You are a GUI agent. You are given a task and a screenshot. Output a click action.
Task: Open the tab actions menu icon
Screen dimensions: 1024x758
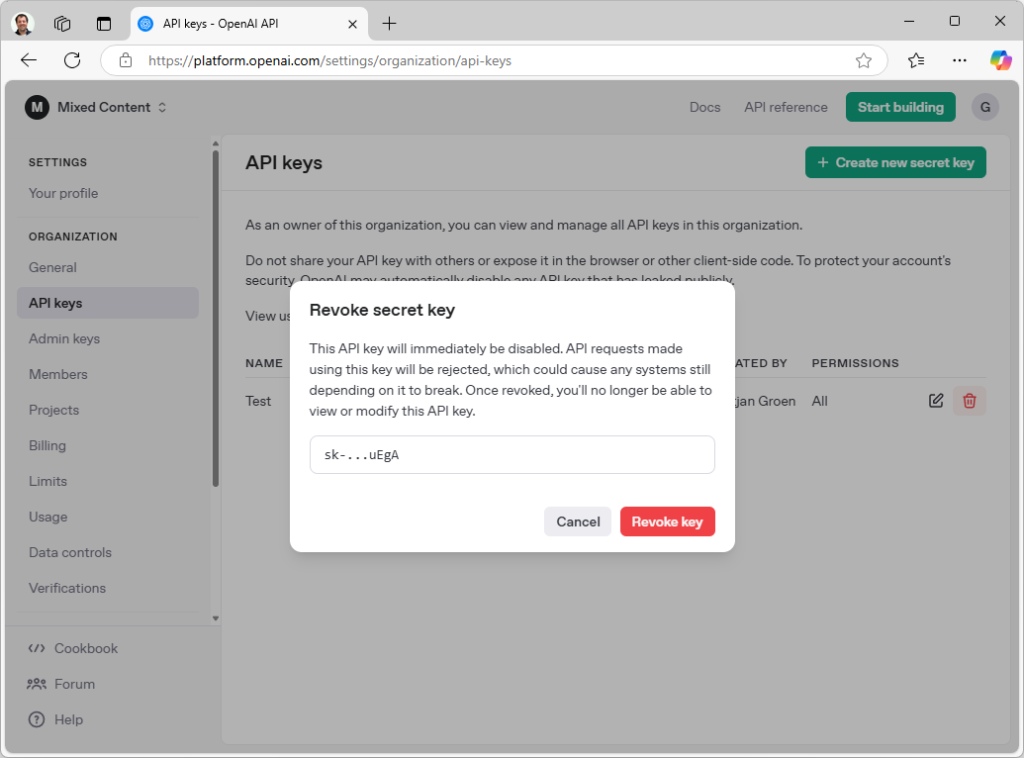pos(62,23)
